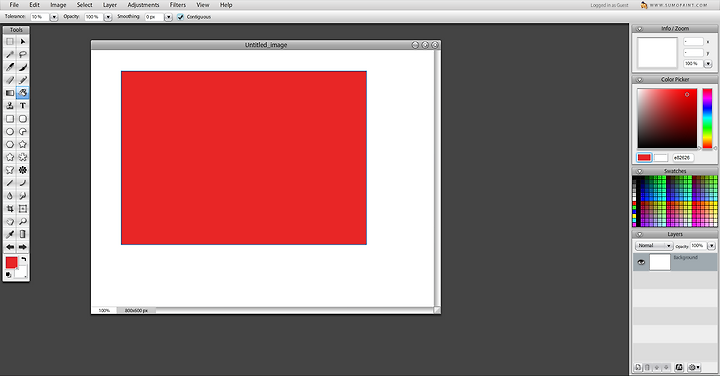
Task: Select the Line tool
Action: click(x=10, y=183)
